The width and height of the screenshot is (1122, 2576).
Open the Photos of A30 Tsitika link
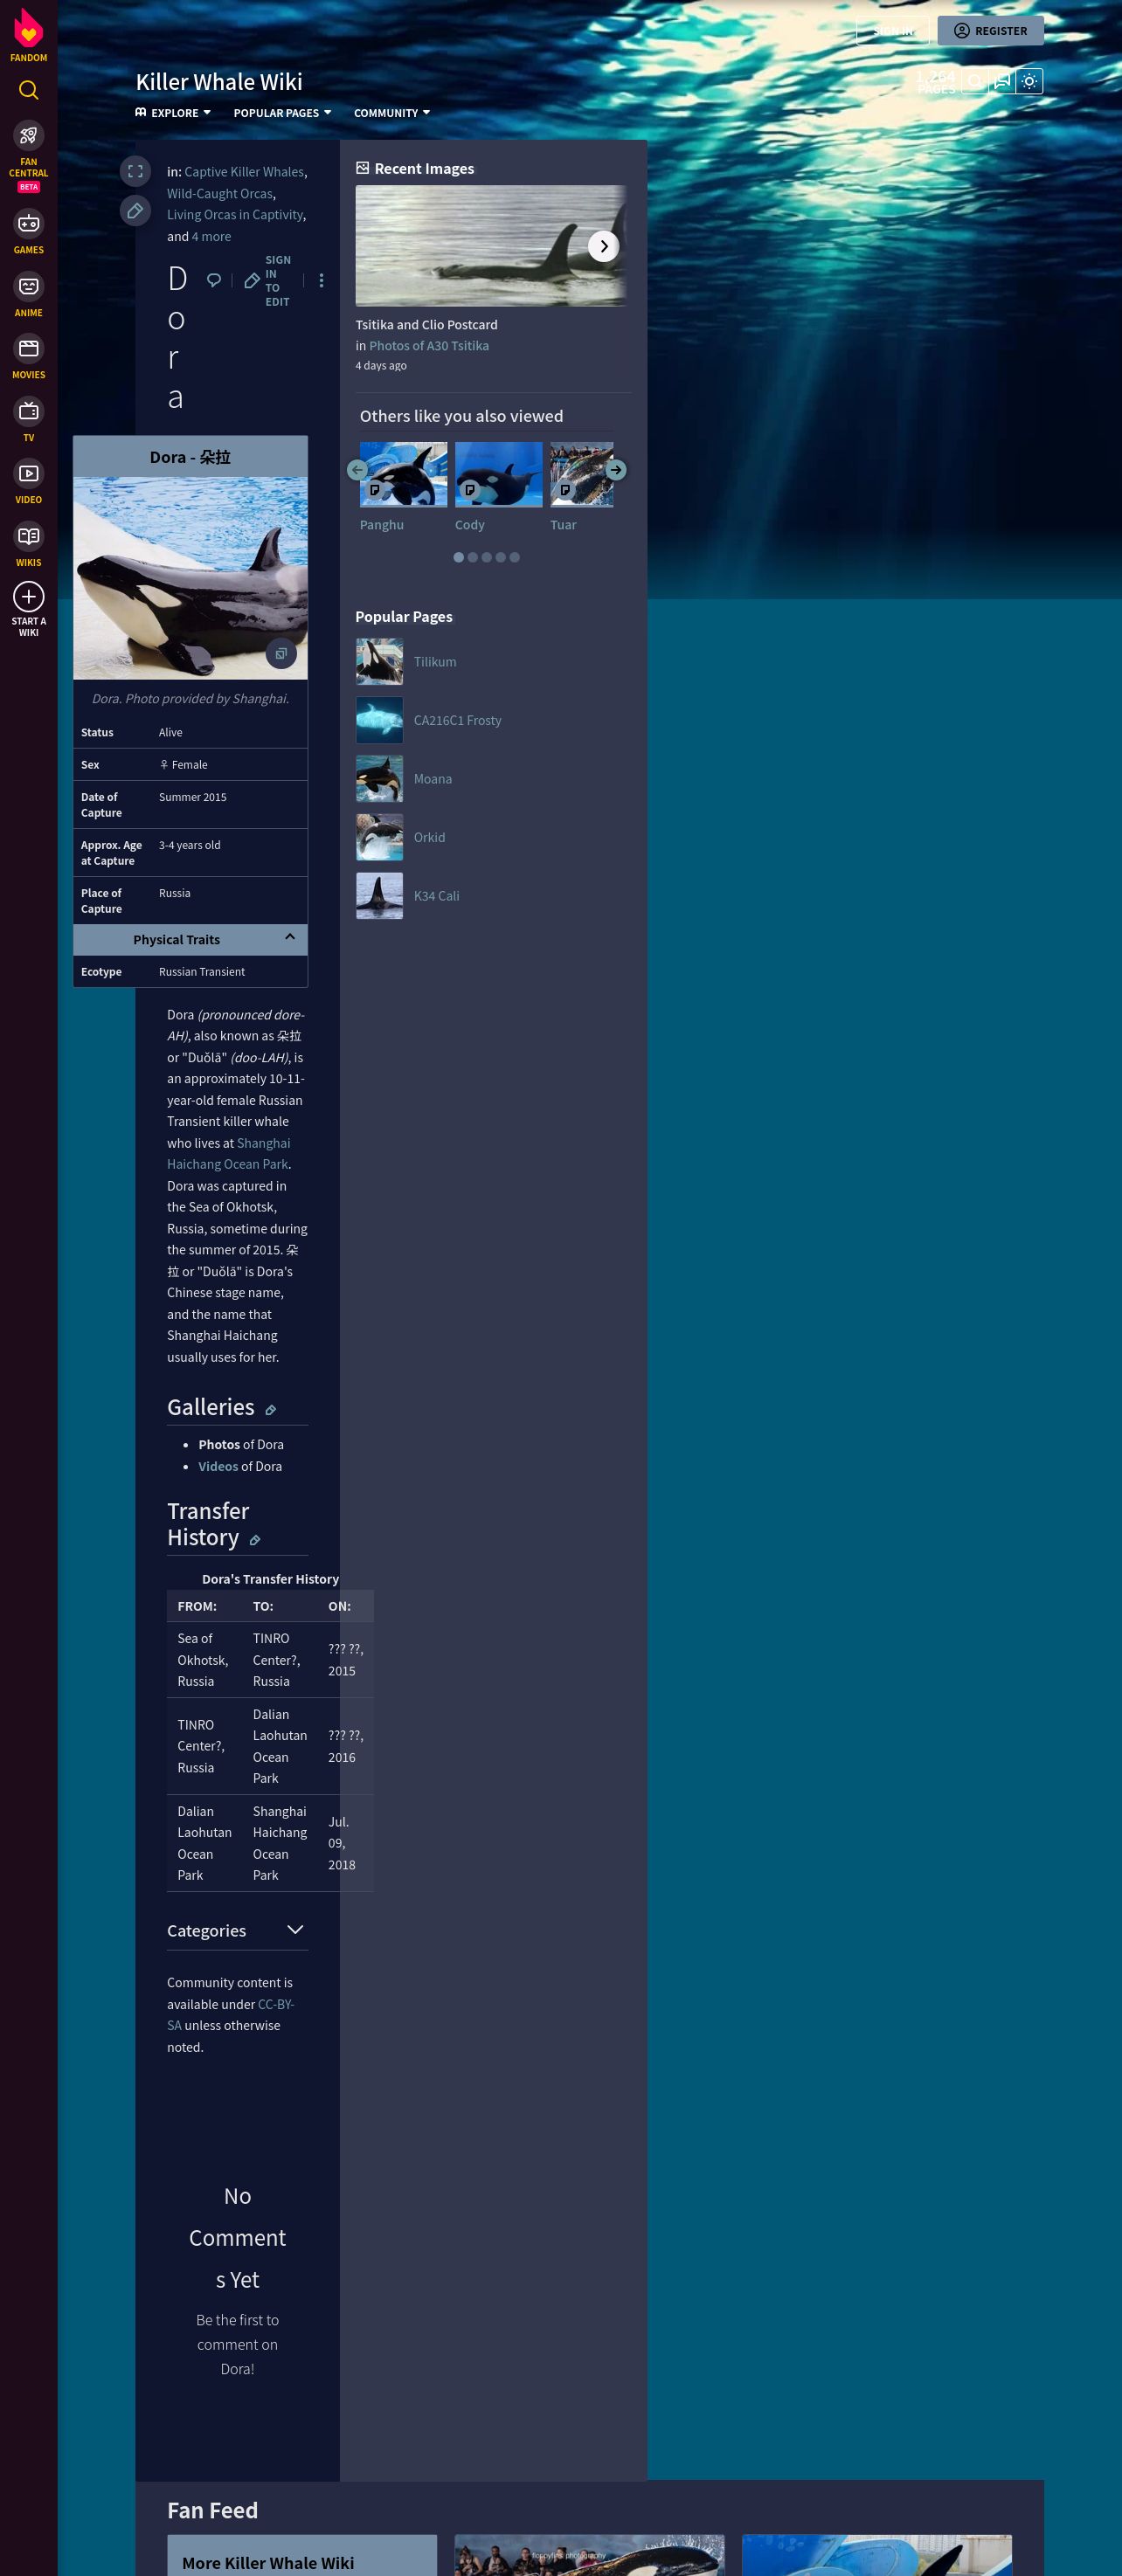point(429,346)
